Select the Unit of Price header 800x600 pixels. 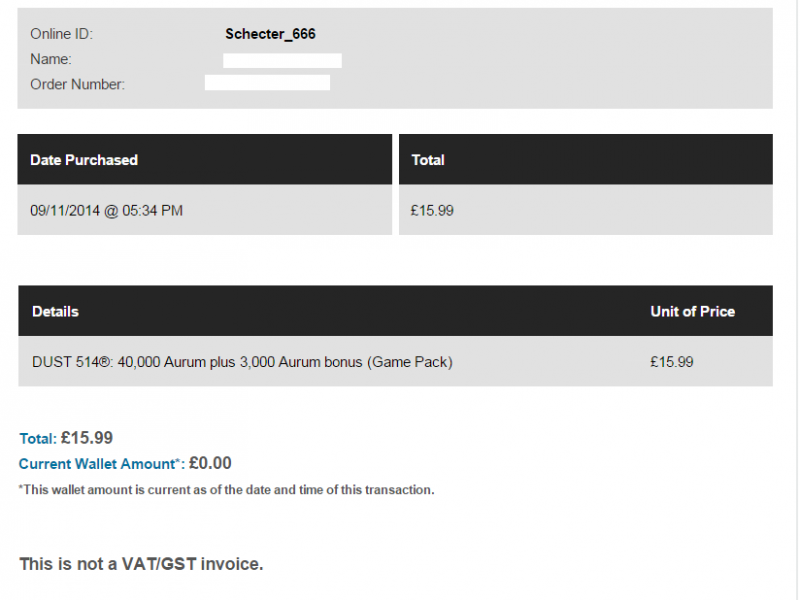tap(692, 312)
